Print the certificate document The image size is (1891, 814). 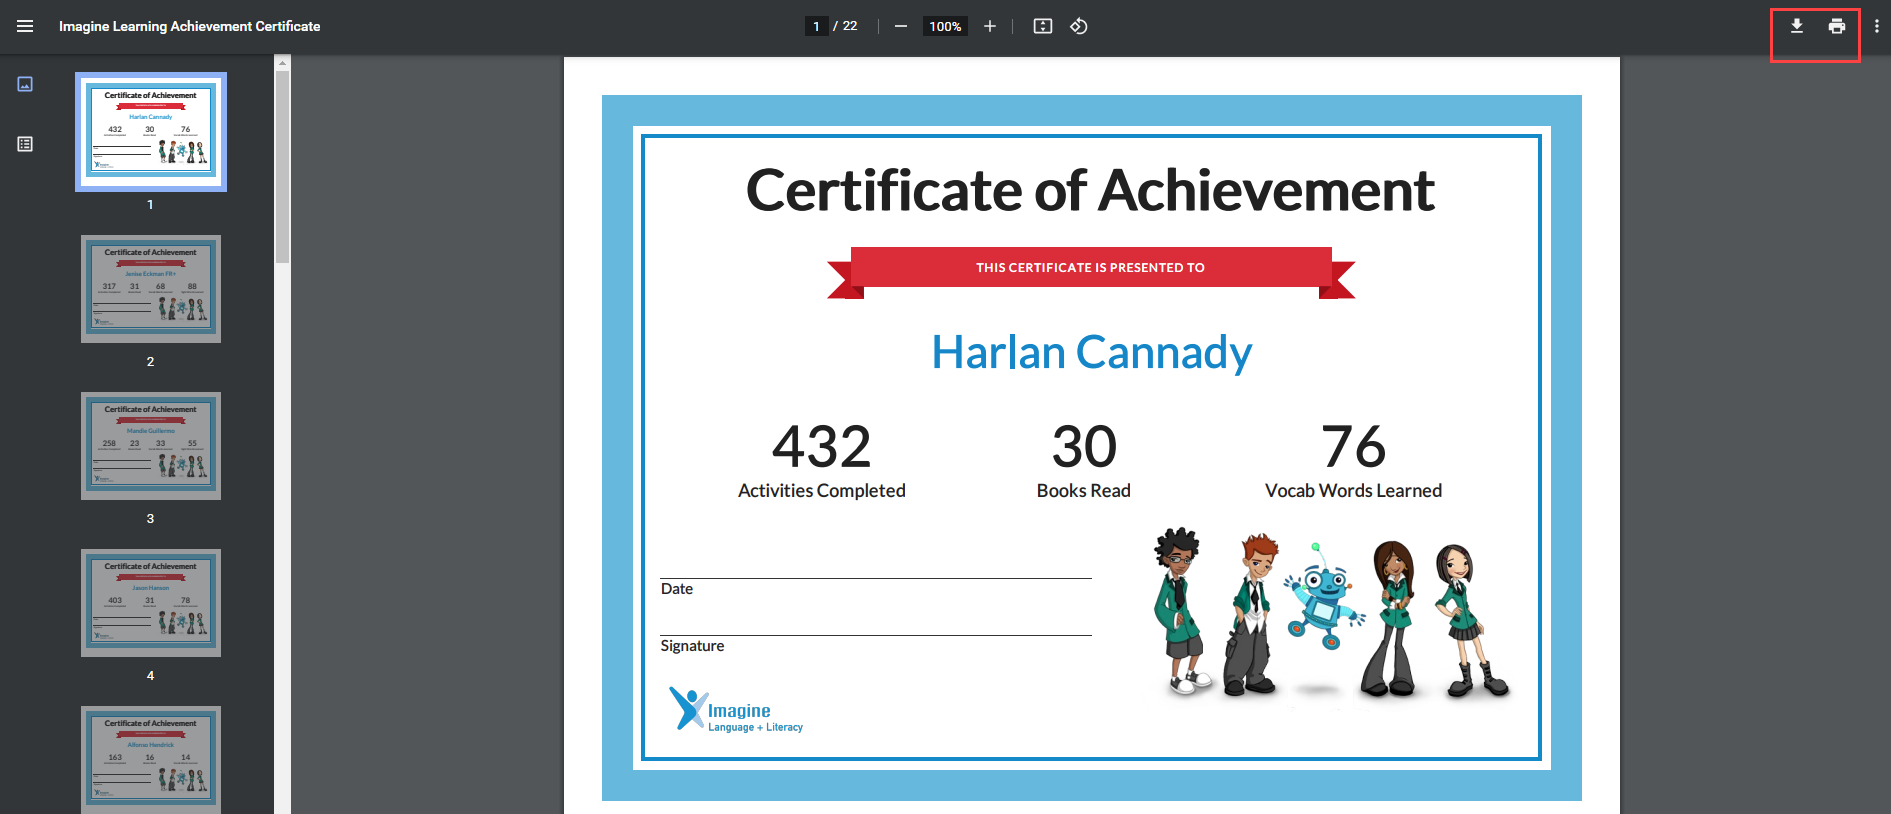point(1836,26)
